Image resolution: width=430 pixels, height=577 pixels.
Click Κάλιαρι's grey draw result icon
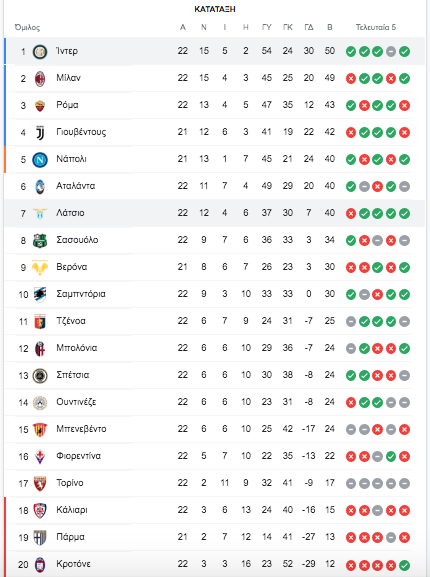377,510
